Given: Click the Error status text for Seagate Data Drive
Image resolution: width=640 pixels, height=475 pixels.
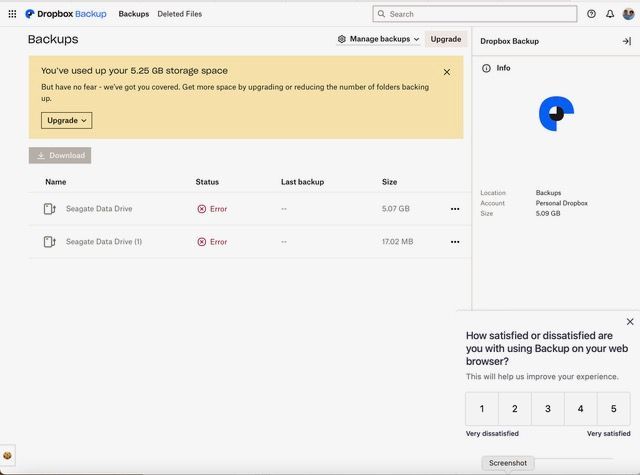Looking at the screenshot, I should [218, 209].
